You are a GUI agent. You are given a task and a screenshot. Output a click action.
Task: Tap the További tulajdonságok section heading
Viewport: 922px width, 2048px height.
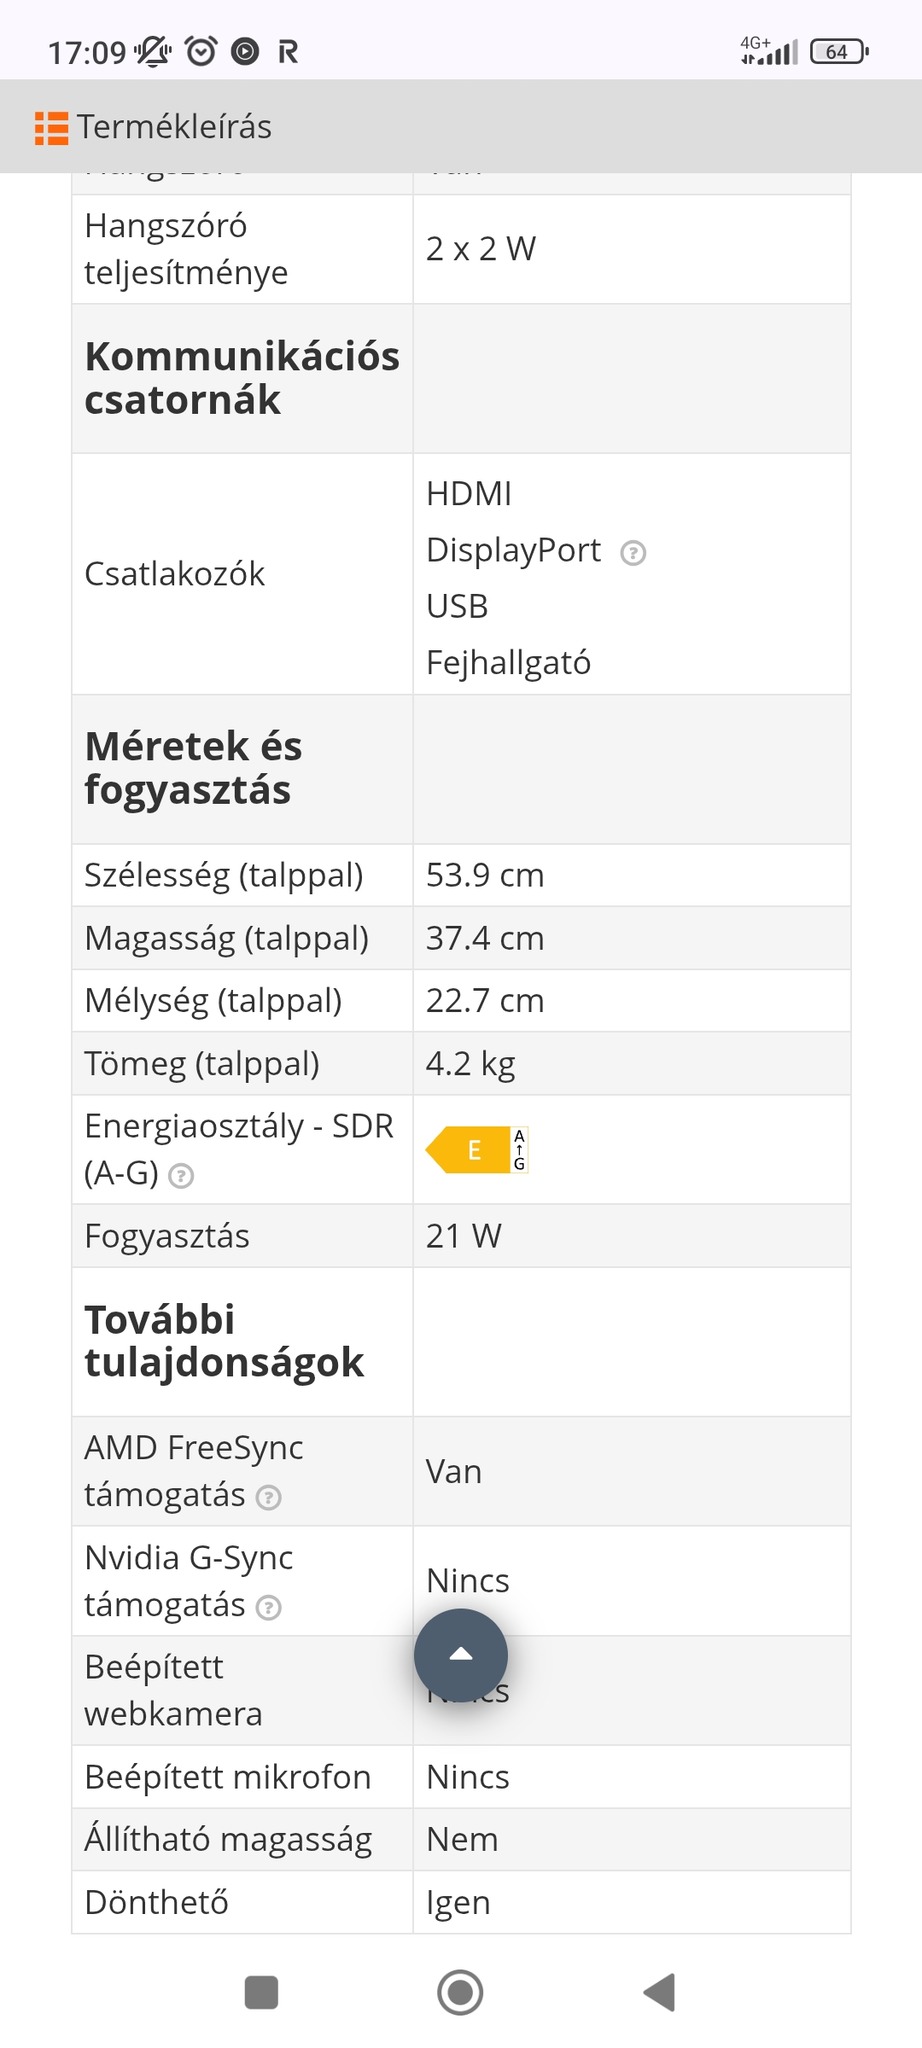tap(224, 1341)
